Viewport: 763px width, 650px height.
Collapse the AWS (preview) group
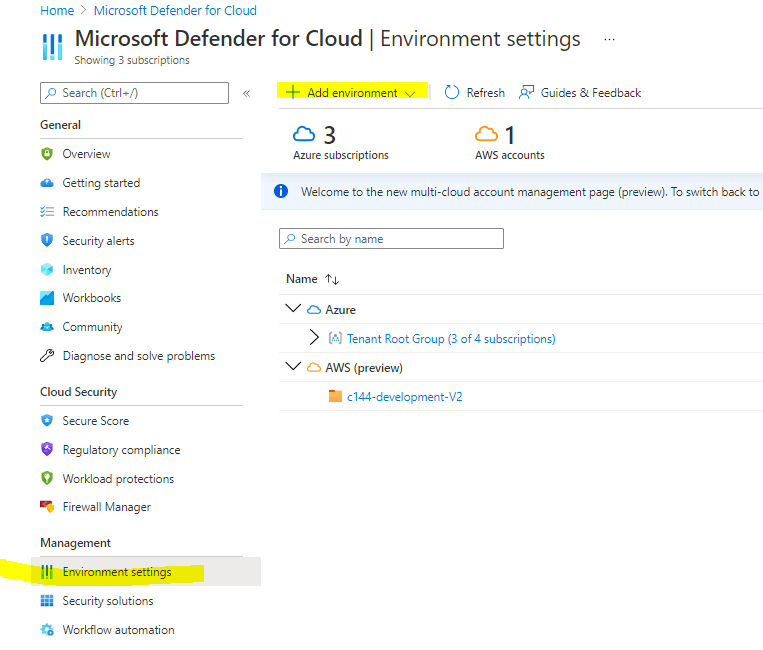tap(293, 367)
